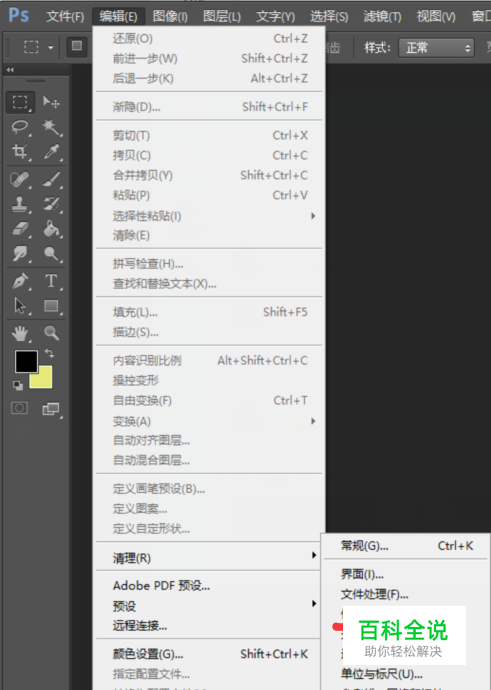Open Adobe PDF 预设... dialog
This screenshot has height=690, width=491.
(209, 586)
